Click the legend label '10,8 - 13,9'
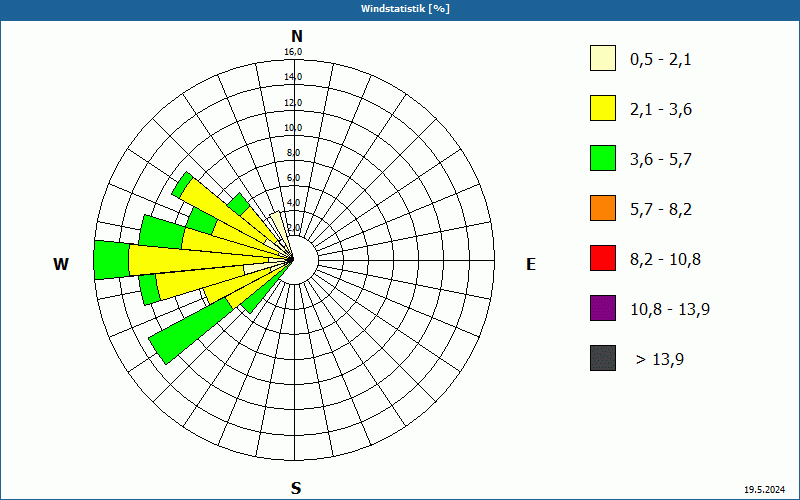Screen dimensions: 800x500 tap(670, 310)
